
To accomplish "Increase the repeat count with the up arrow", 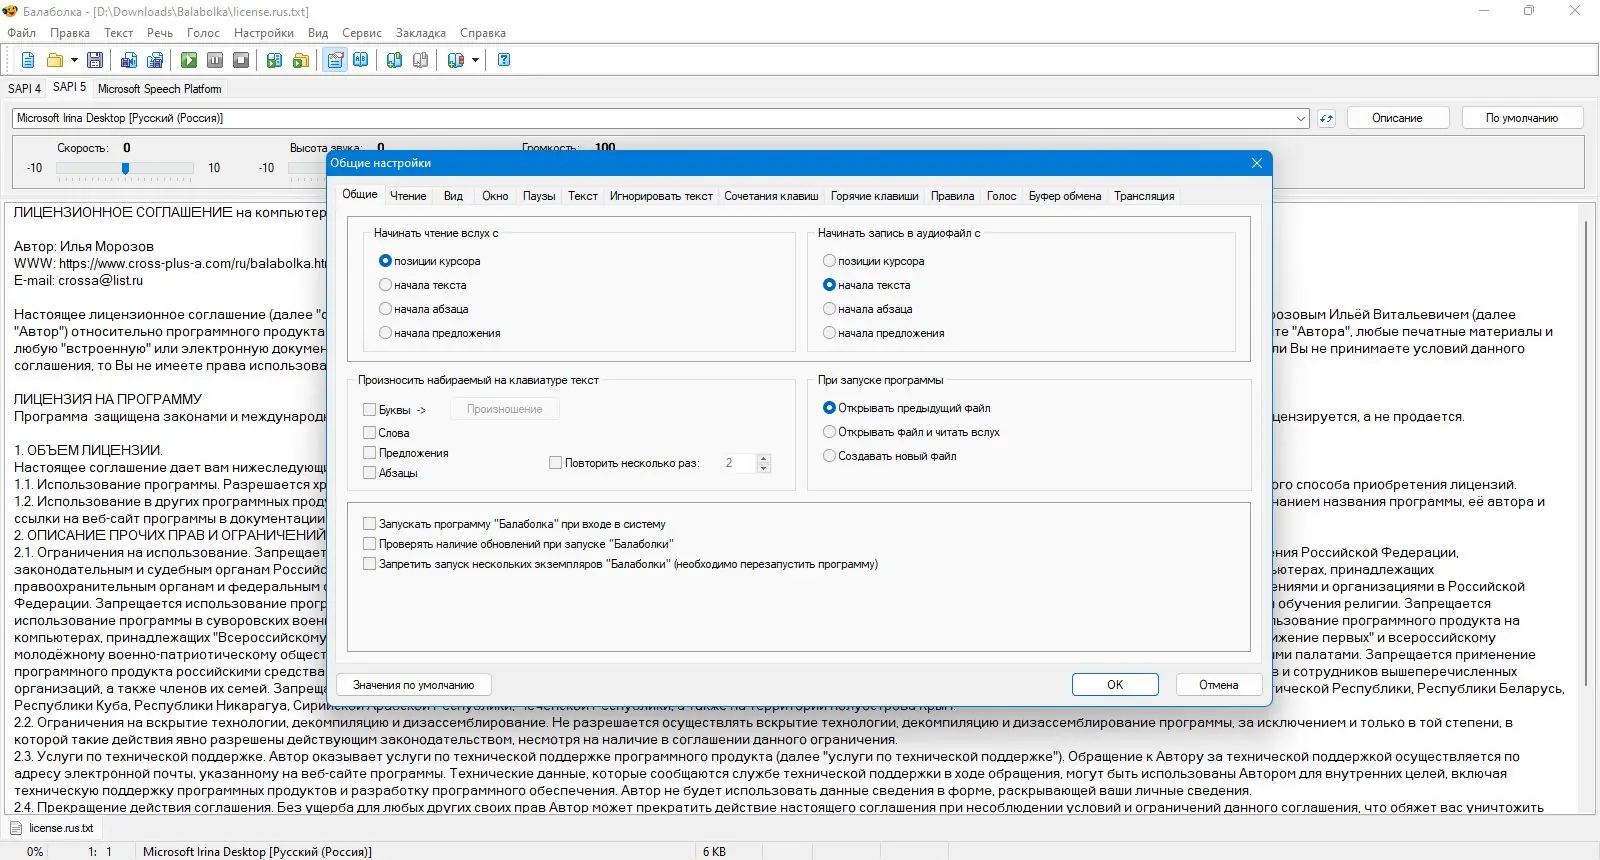I will [x=764, y=459].
